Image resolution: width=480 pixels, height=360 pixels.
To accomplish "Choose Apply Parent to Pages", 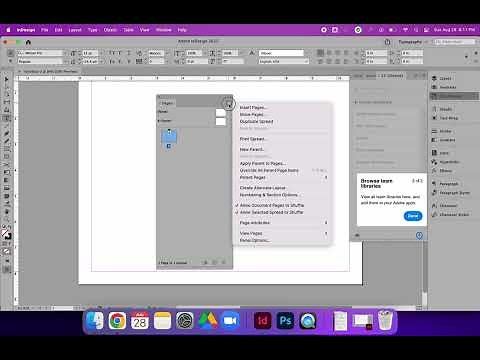I will tap(263, 163).
